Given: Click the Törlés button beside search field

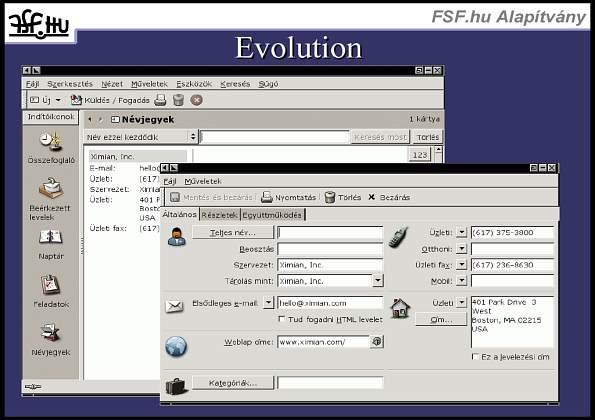Looking at the screenshot, I should pos(428,137).
